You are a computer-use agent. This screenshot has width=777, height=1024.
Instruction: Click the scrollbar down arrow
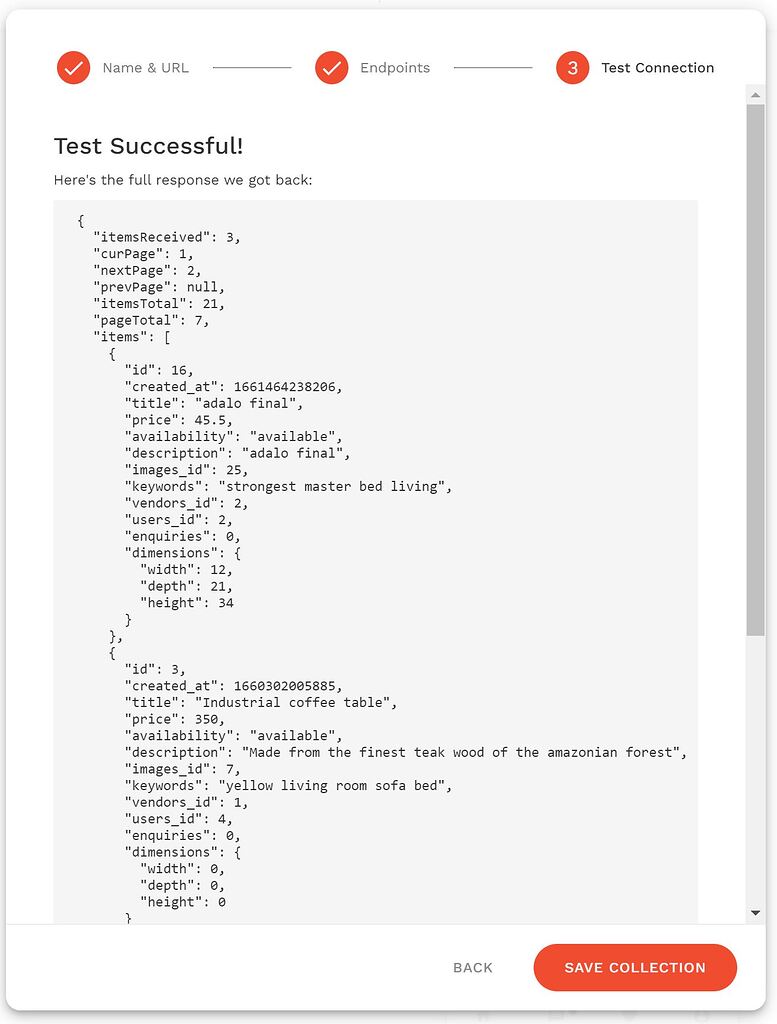pyautogui.click(x=755, y=913)
